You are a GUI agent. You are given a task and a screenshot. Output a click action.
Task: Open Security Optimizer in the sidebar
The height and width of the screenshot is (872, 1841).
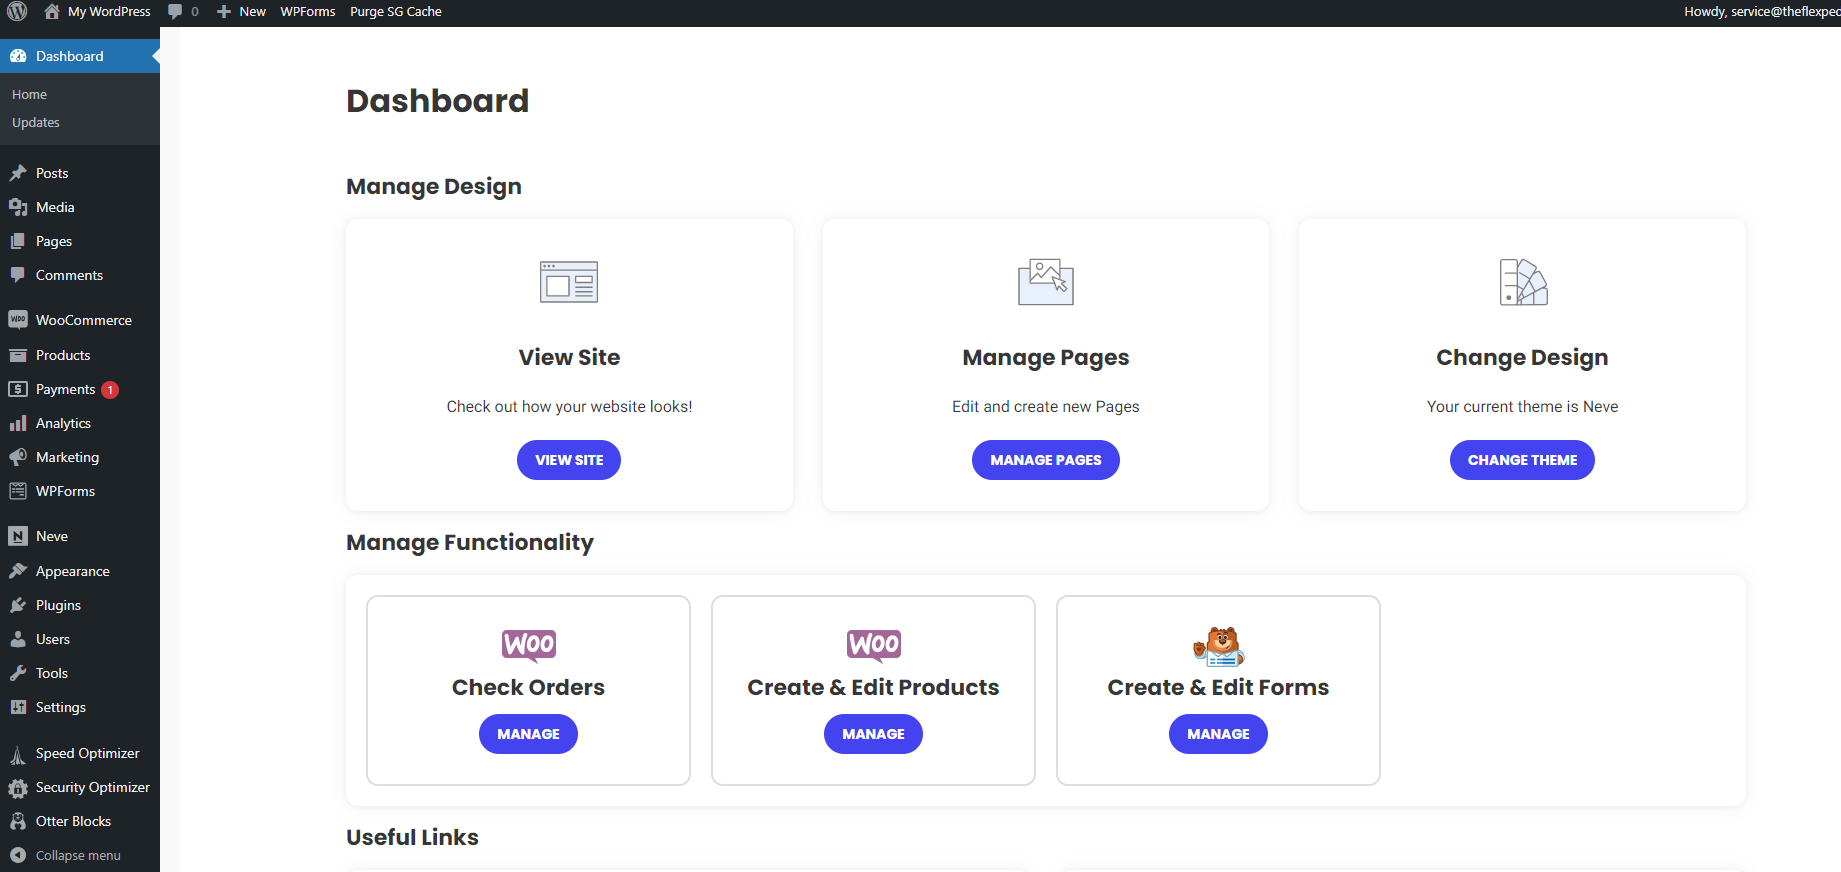[x=92, y=787]
